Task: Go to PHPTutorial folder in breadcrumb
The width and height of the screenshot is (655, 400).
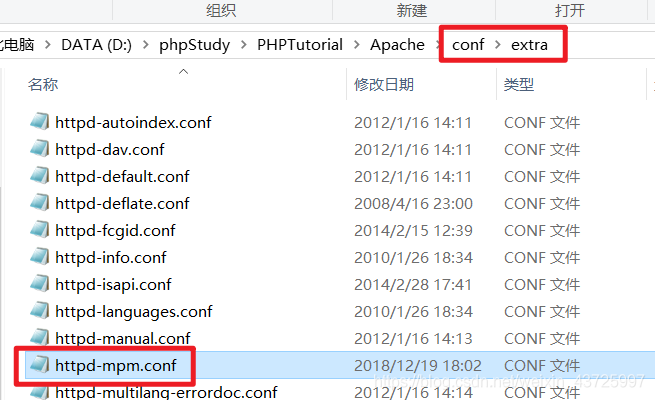Action: click(x=300, y=45)
